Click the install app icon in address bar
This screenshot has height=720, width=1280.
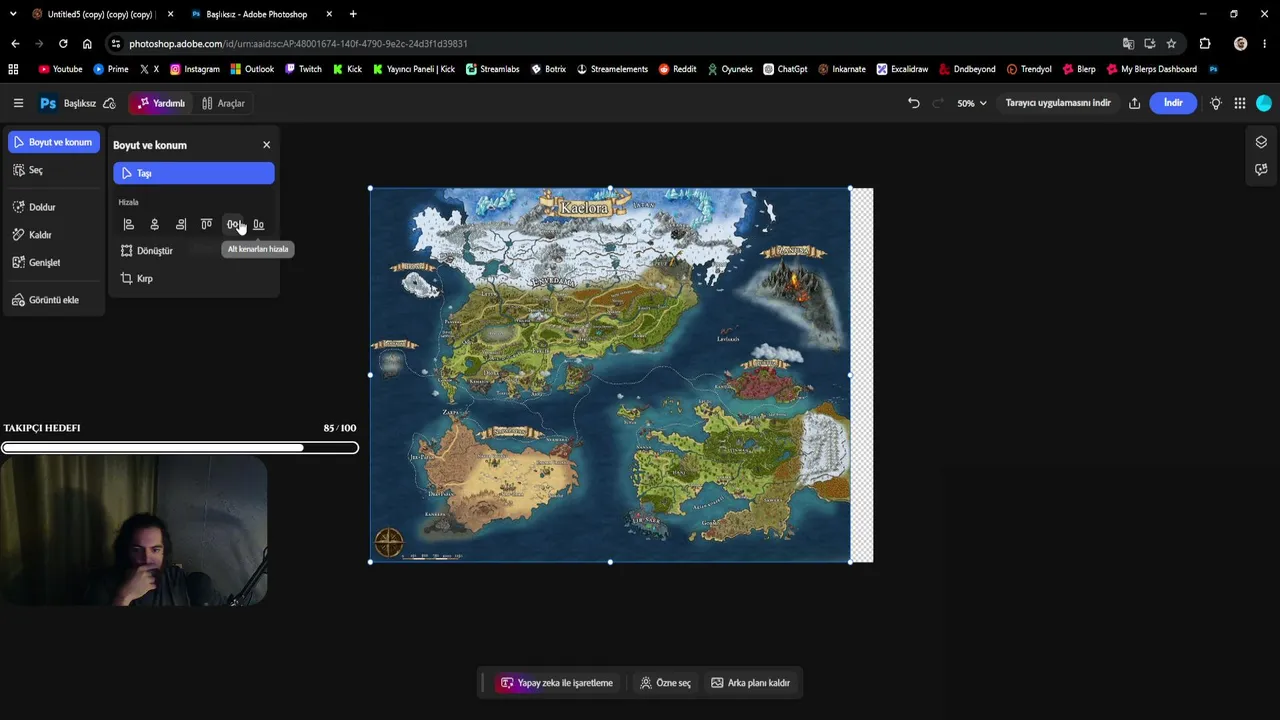(x=1150, y=44)
